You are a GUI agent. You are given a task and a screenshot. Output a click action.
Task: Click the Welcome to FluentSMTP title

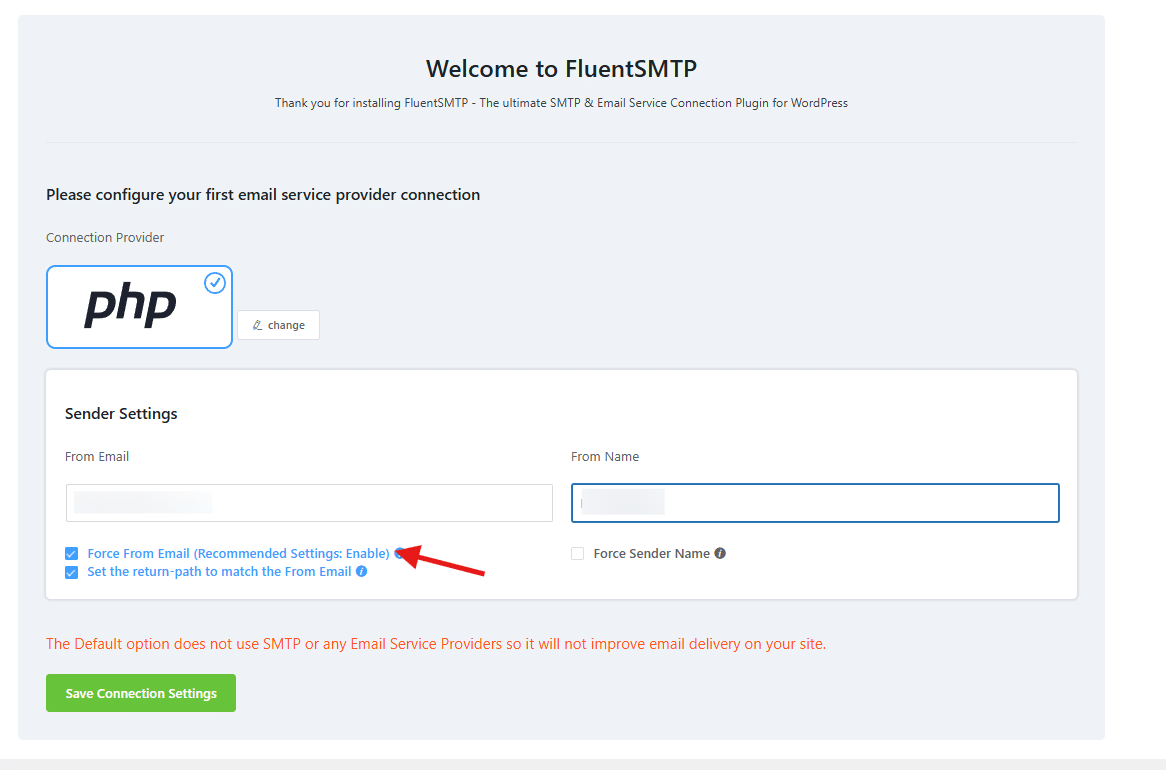pos(561,68)
